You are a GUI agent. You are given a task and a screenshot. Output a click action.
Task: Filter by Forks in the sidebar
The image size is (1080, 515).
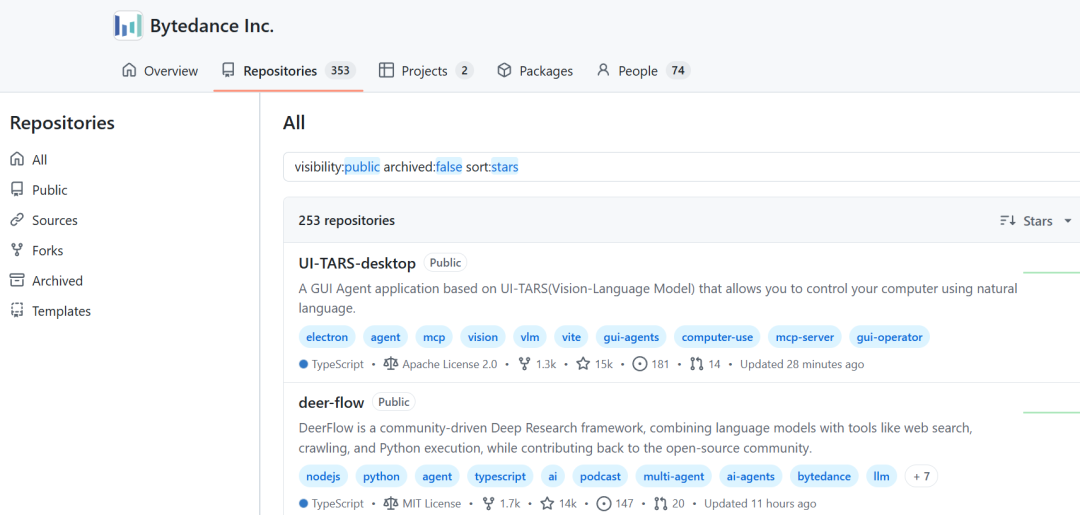point(47,251)
